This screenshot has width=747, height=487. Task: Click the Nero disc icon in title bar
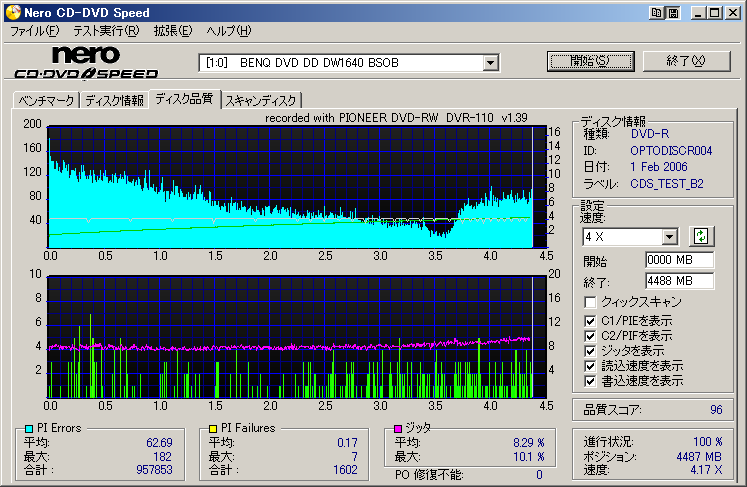point(13,12)
